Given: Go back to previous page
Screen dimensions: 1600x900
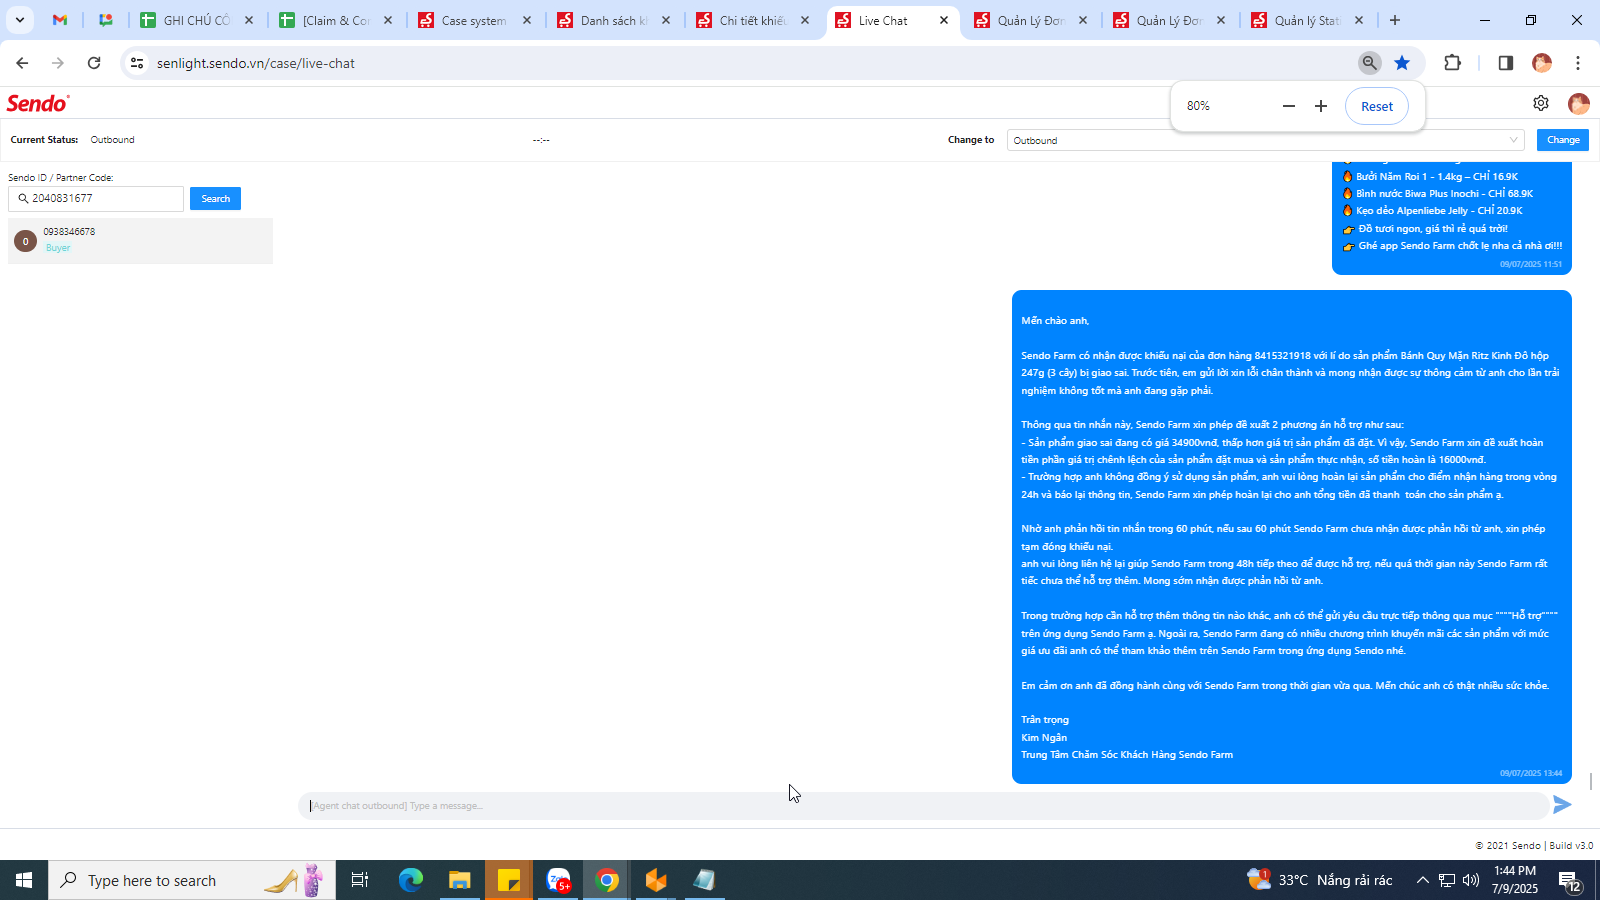Looking at the screenshot, I should 22,63.
